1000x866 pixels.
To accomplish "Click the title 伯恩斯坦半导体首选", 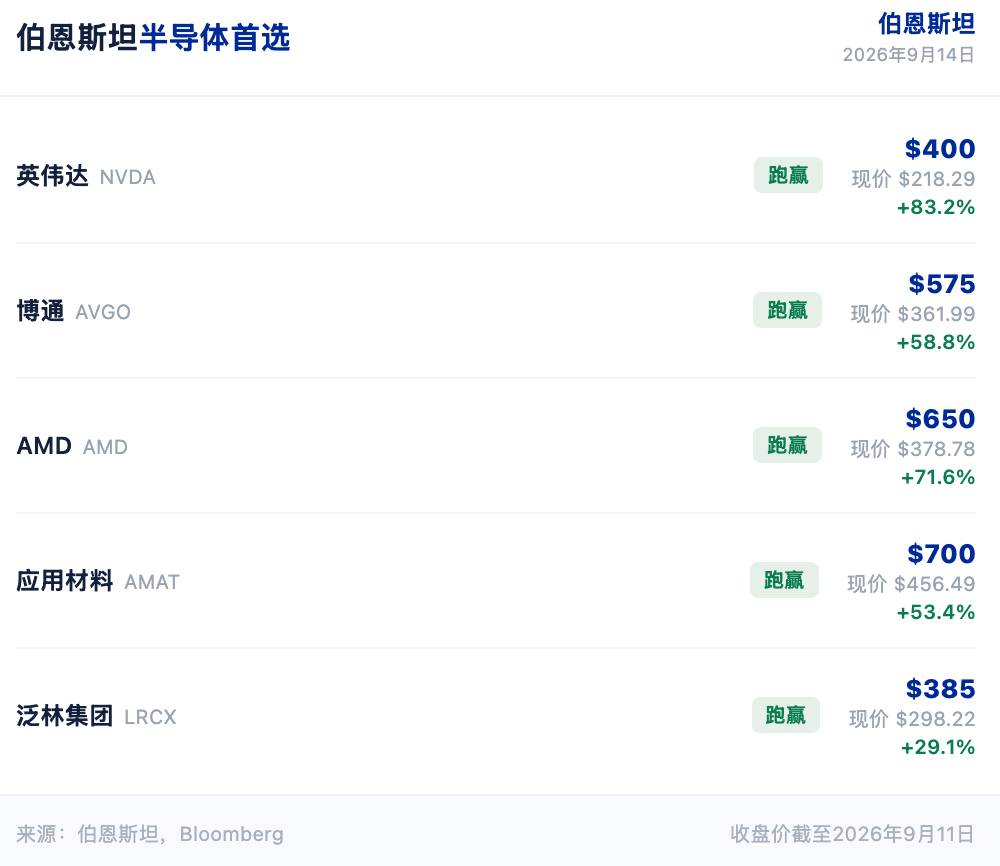I will [153, 38].
